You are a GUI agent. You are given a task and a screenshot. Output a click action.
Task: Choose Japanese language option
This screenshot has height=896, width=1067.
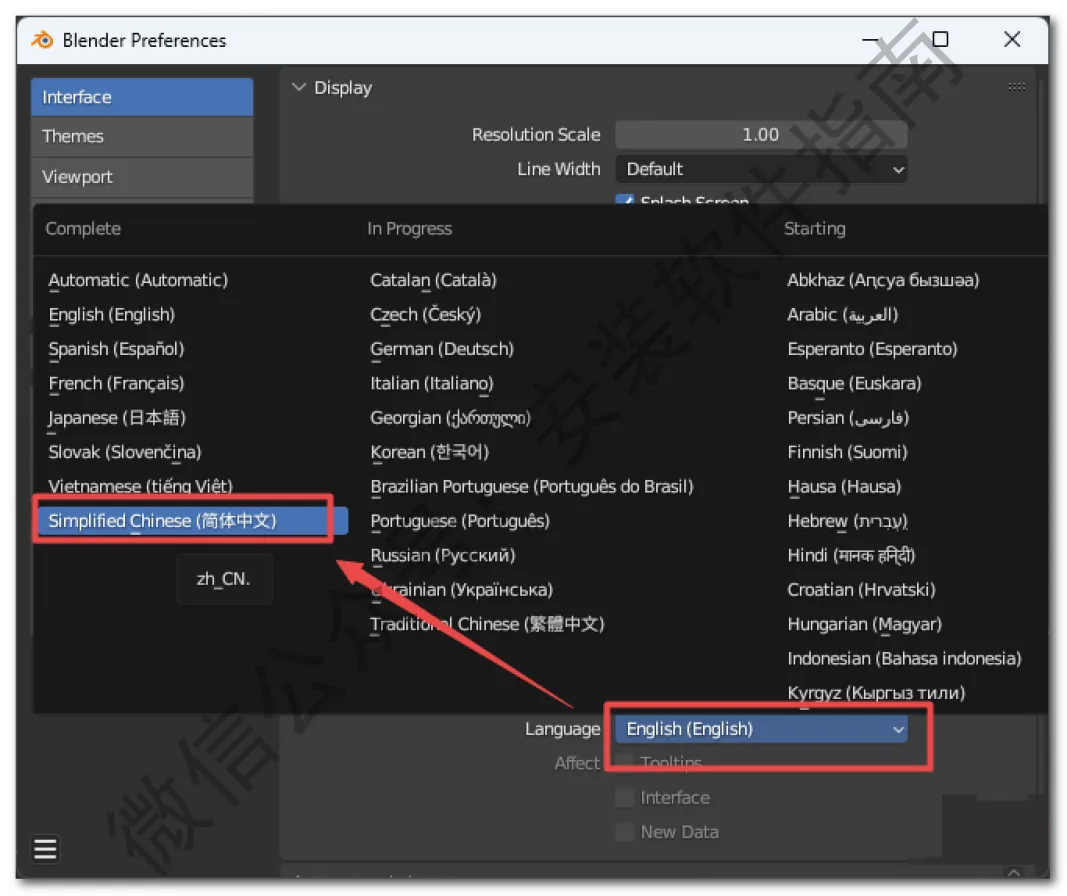tap(117, 418)
